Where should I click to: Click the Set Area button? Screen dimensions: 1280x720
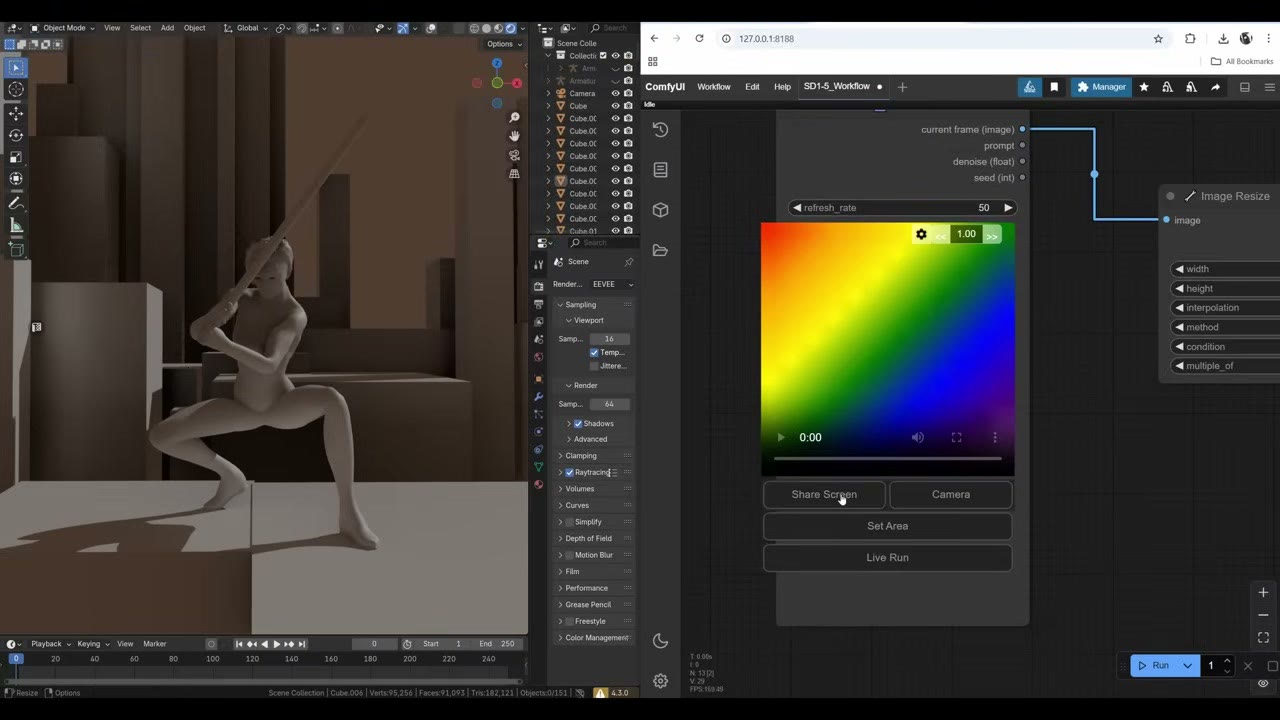coord(888,526)
